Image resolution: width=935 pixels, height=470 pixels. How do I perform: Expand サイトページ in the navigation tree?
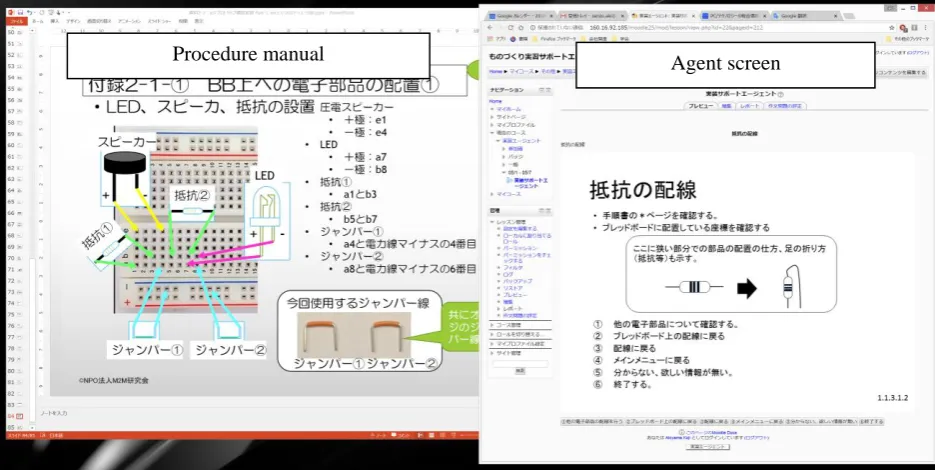[x=492, y=117]
